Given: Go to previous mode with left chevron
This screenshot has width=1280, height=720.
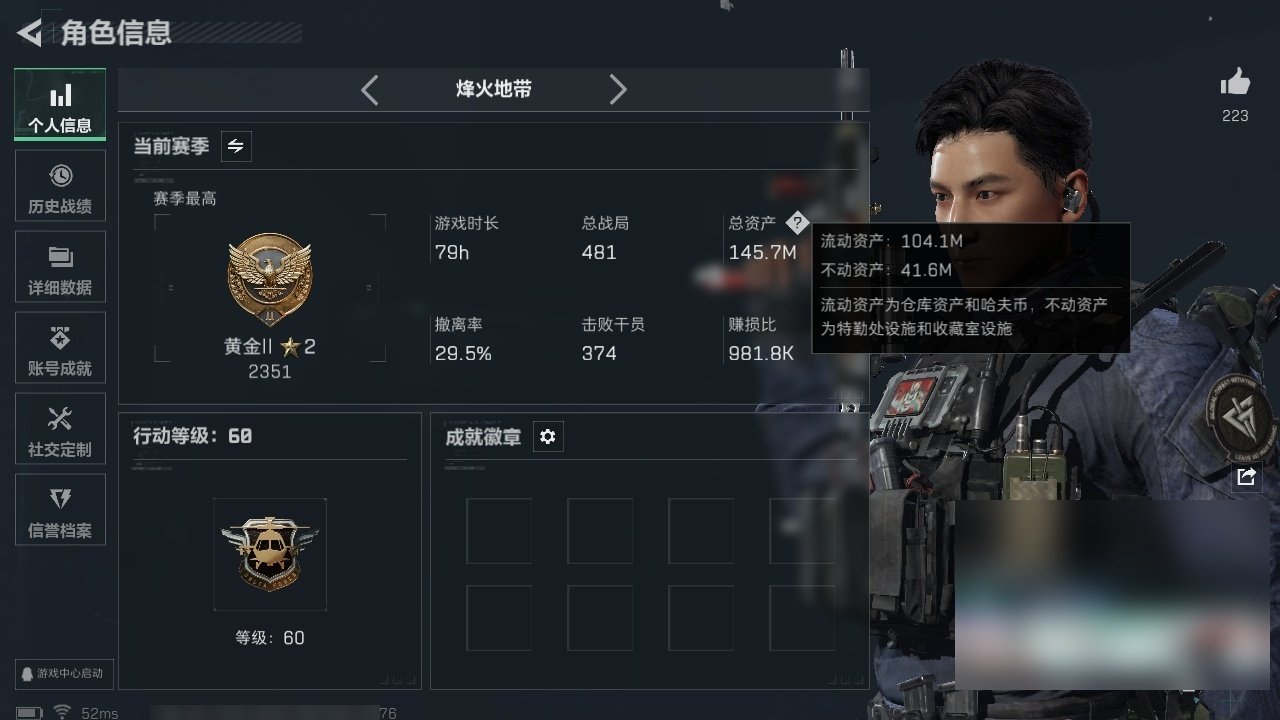Looking at the screenshot, I should tap(370, 90).
